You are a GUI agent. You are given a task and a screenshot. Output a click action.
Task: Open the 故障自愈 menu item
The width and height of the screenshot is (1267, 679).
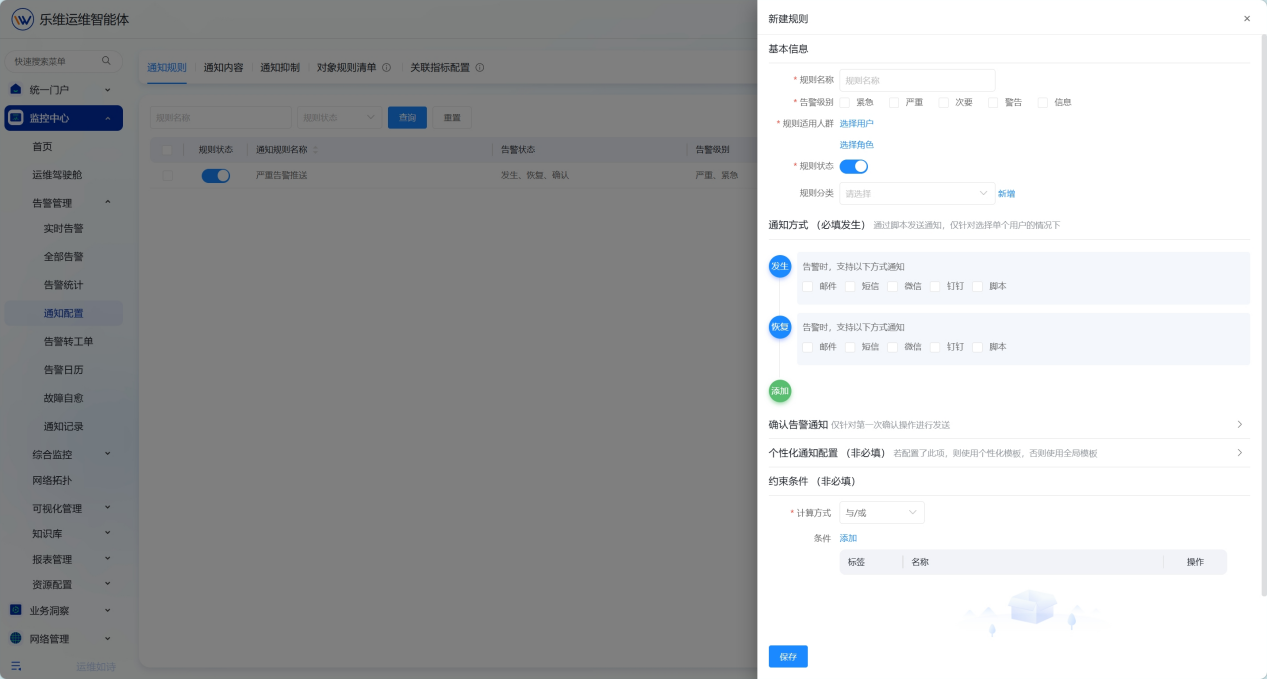click(x=64, y=398)
